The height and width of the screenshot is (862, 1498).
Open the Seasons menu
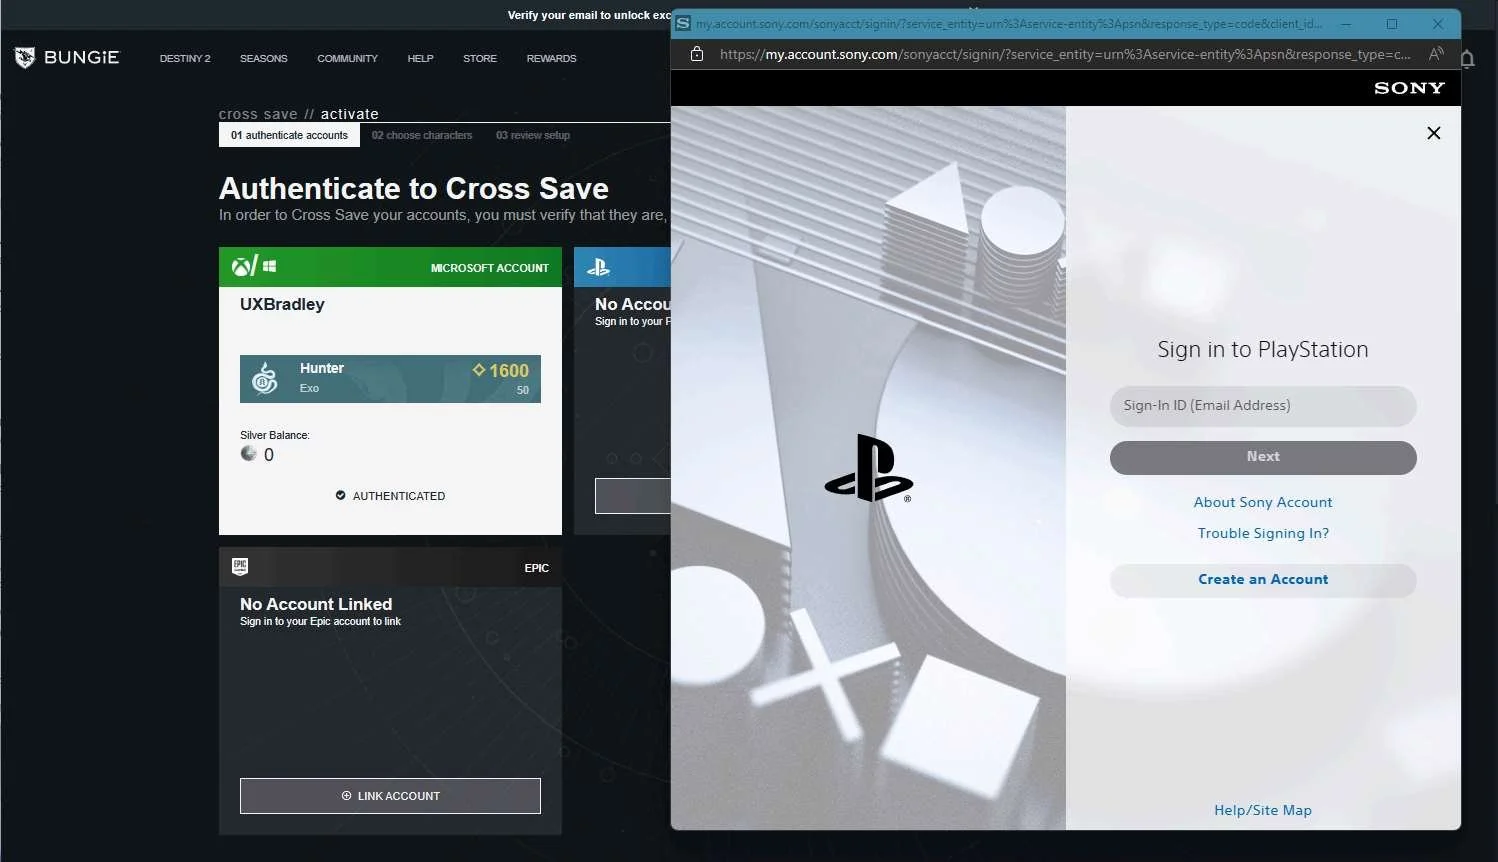(x=264, y=59)
